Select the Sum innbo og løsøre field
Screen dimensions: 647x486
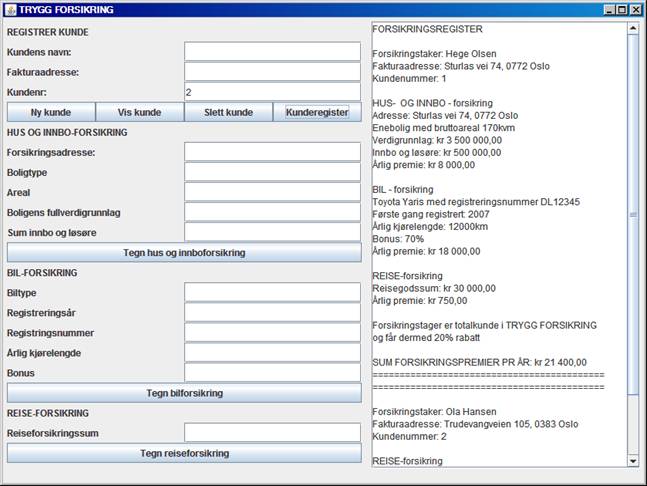[272, 232]
